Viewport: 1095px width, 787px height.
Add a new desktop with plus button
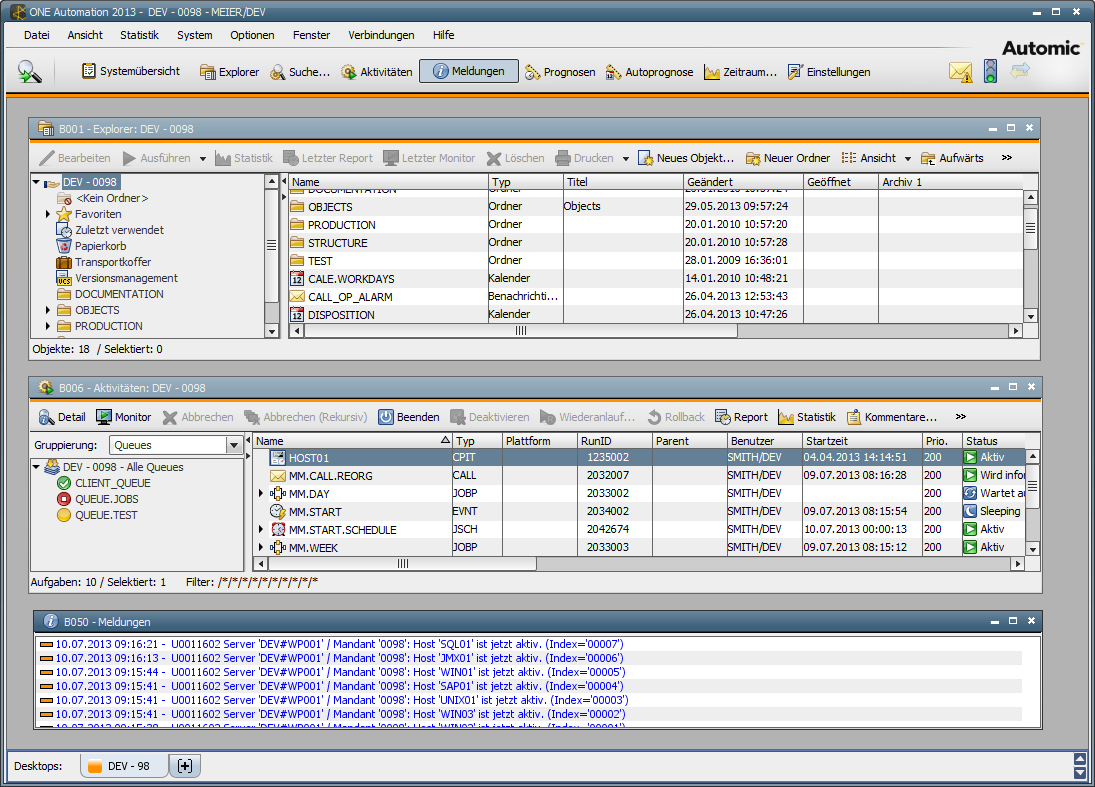185,766
